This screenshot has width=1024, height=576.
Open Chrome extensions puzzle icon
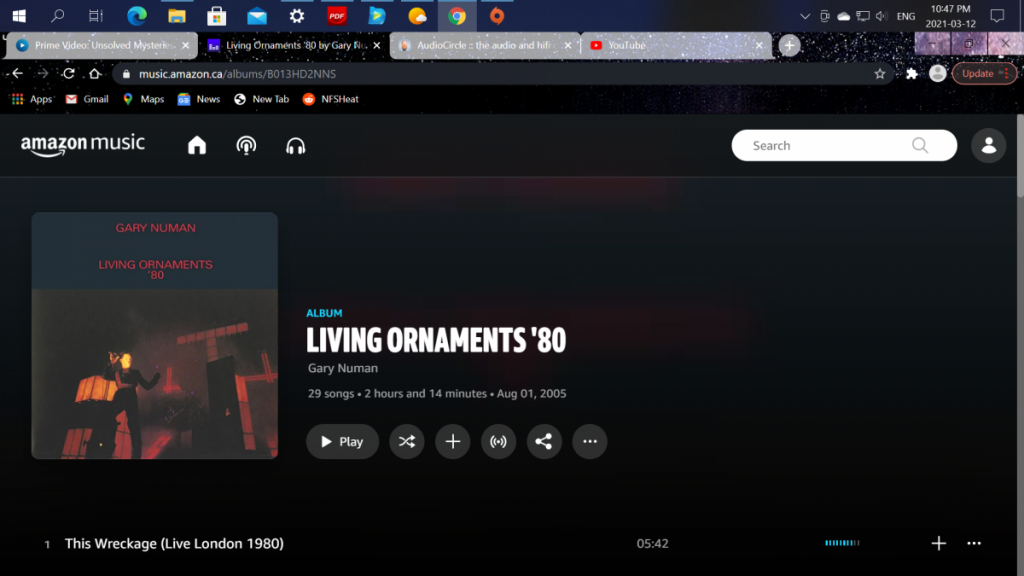[912, 74]
